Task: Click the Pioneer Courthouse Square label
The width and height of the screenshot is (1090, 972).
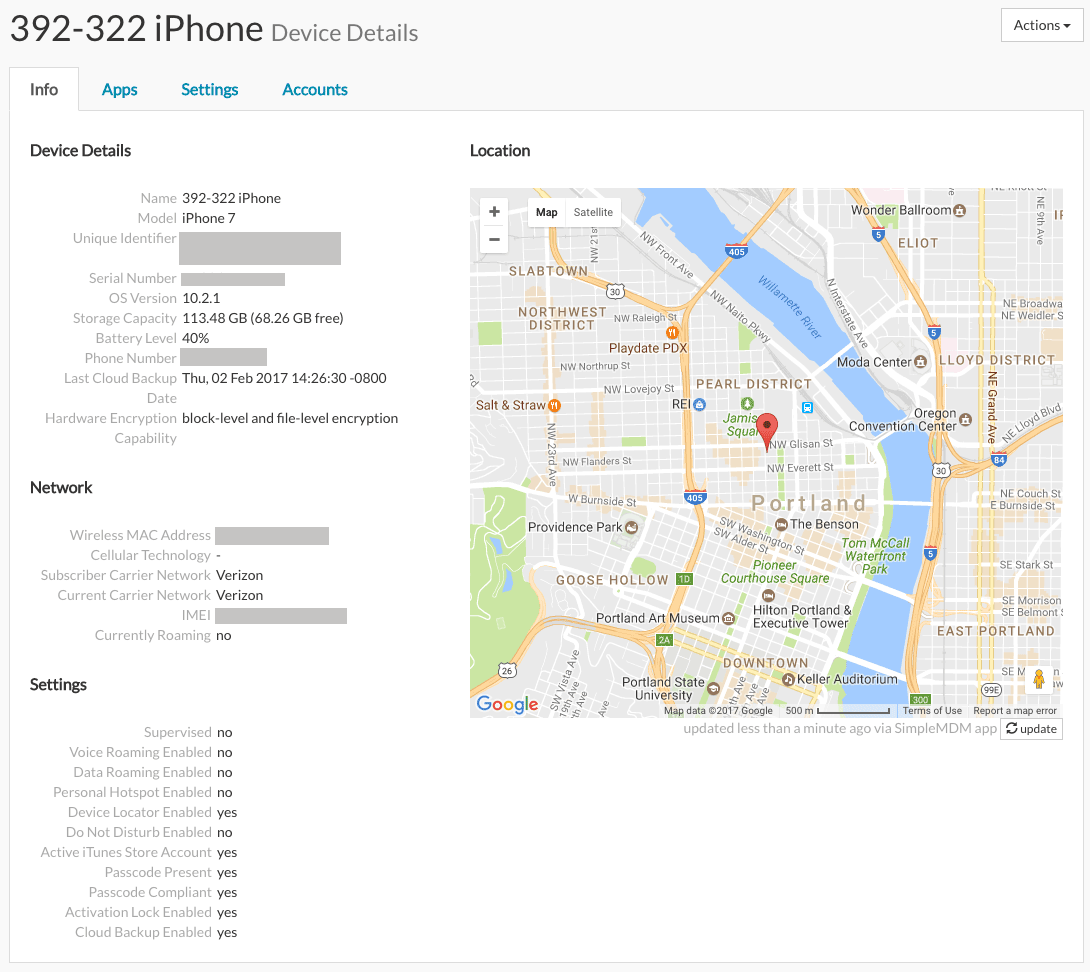Action: pyautogui.click(x=775, y=572)
